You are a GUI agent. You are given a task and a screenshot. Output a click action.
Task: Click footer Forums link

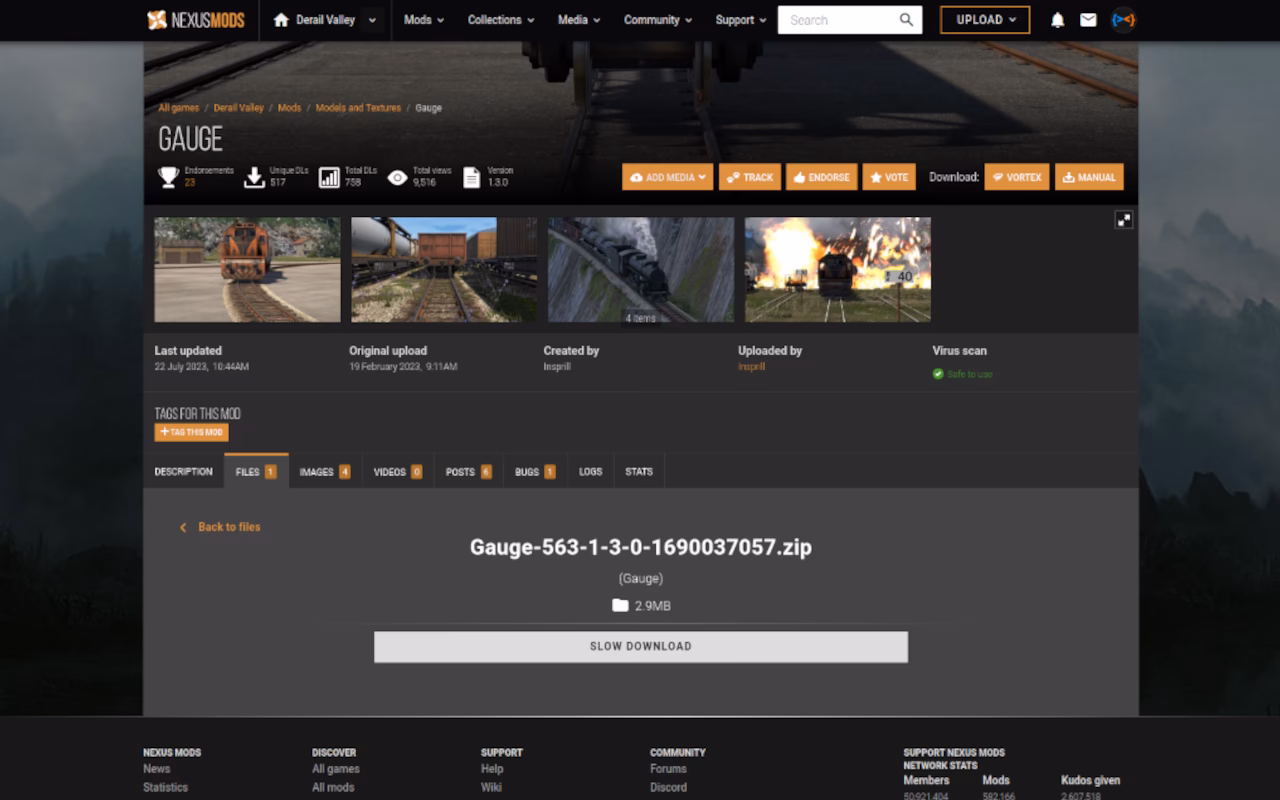(x=668, y=769)
